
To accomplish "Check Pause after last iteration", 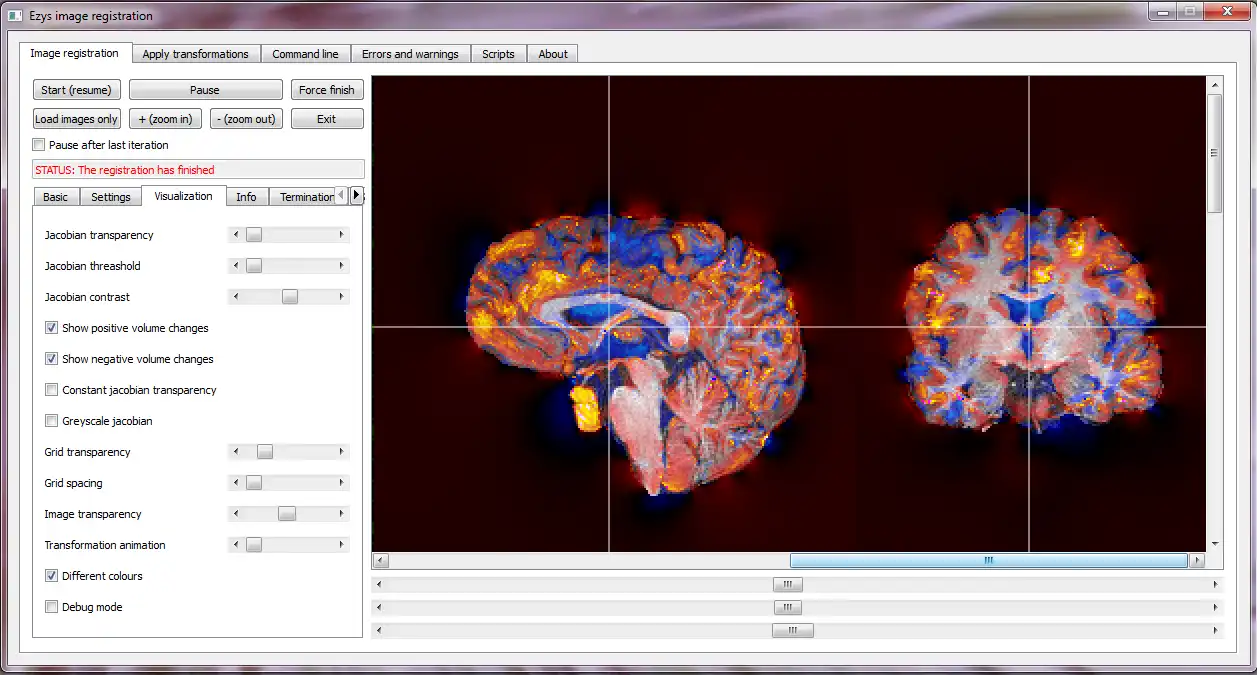I will click(x=39, y=145).
